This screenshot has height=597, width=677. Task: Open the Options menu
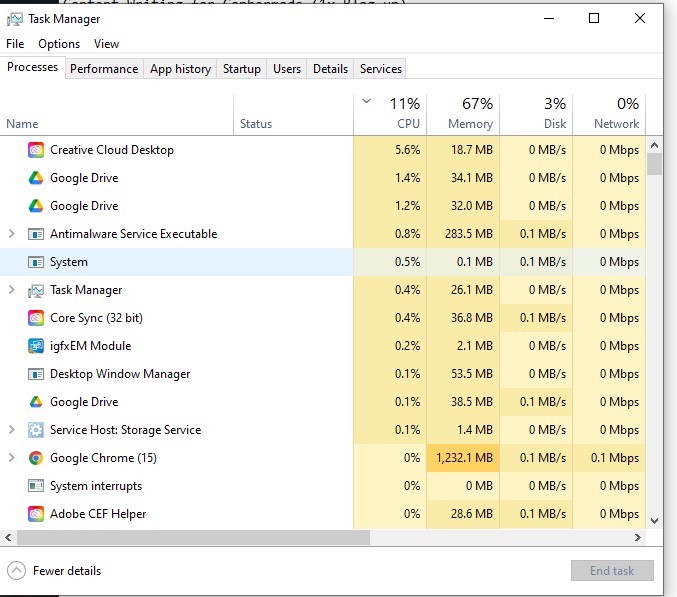click(x=59, y=44)
